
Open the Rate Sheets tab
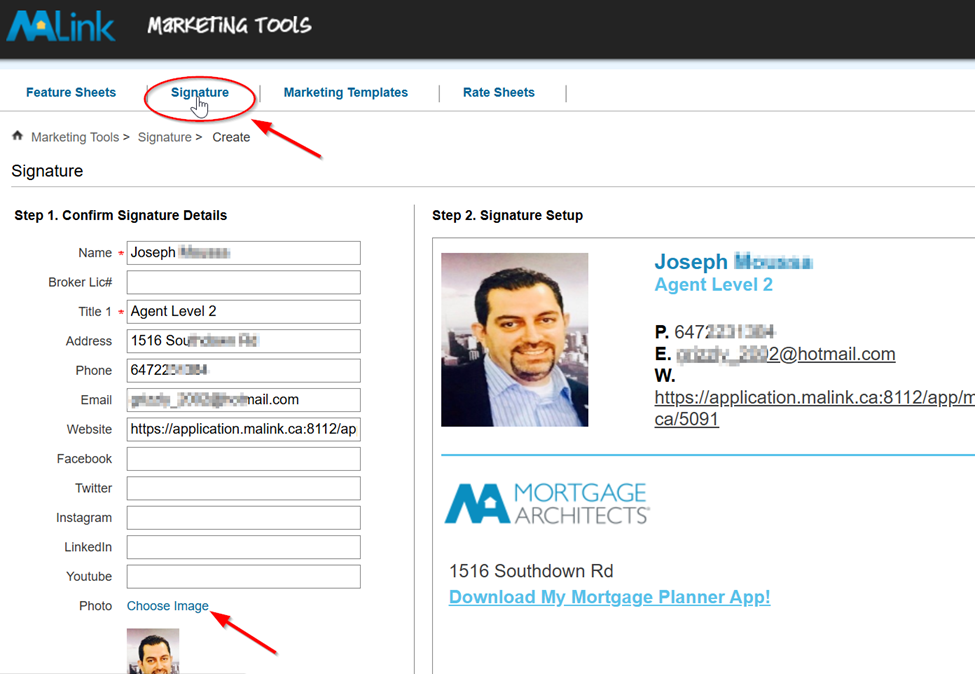(499, 93)
